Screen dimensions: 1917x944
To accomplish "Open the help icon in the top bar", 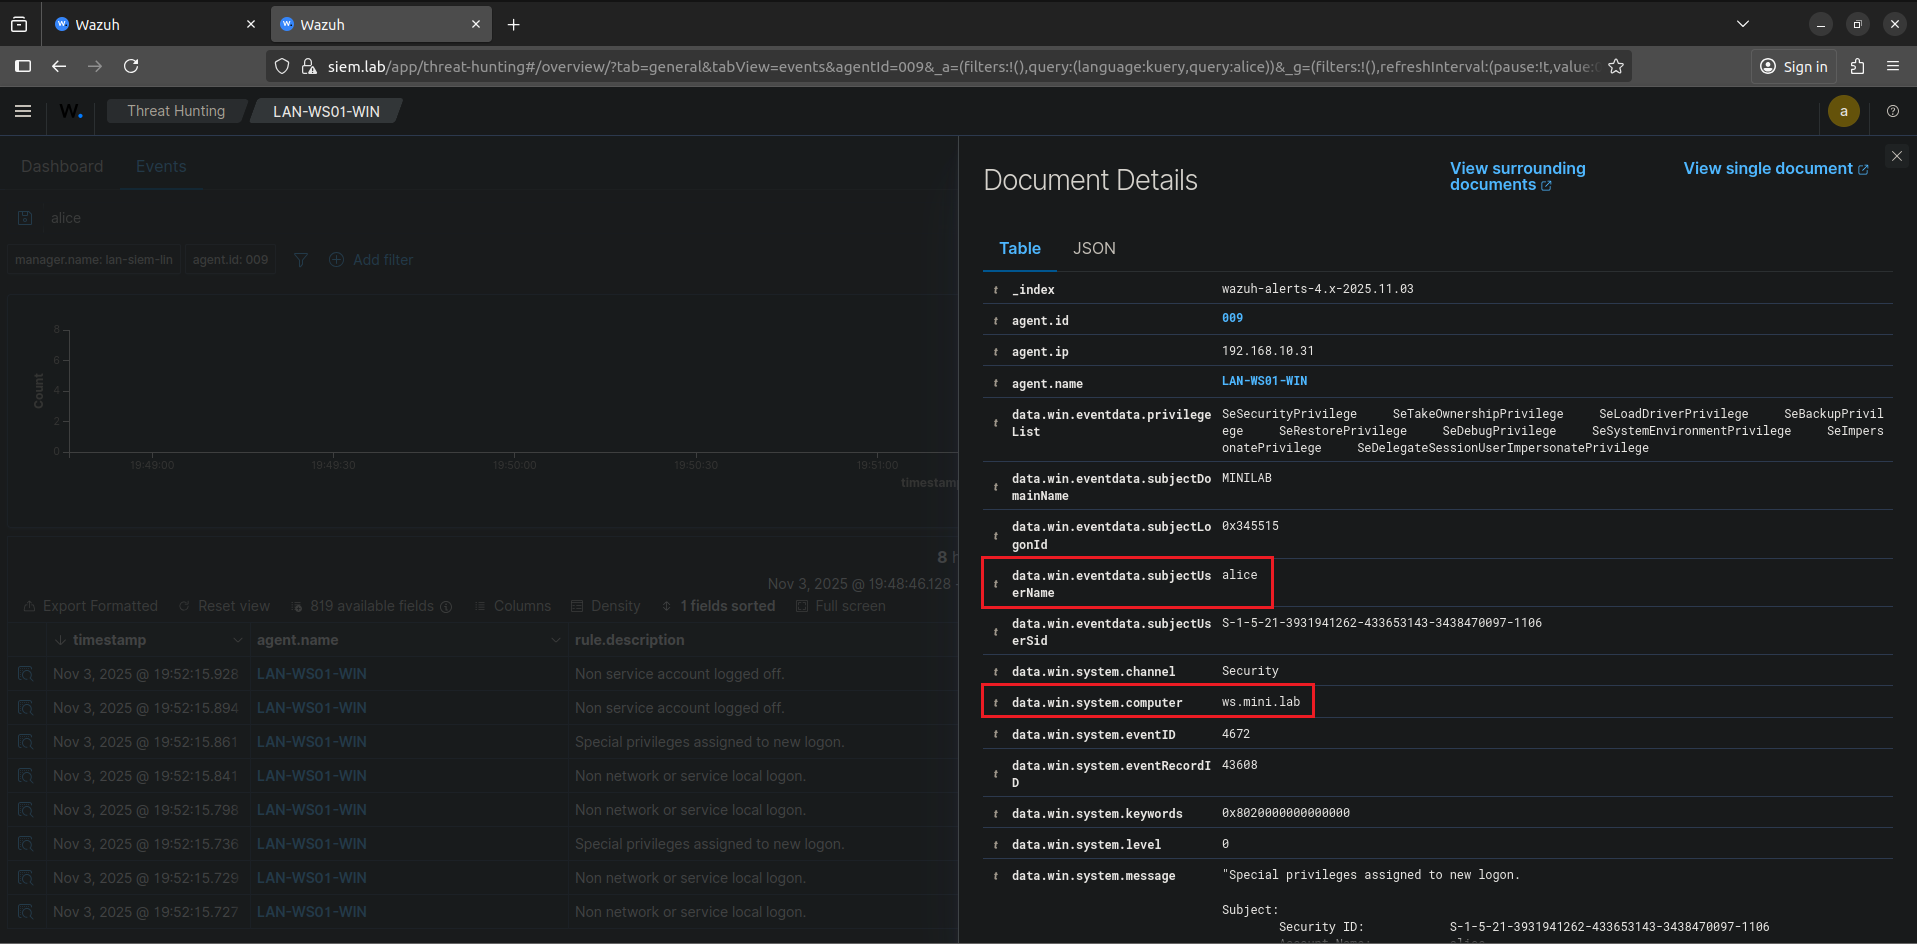I will tap(1892, 111).
